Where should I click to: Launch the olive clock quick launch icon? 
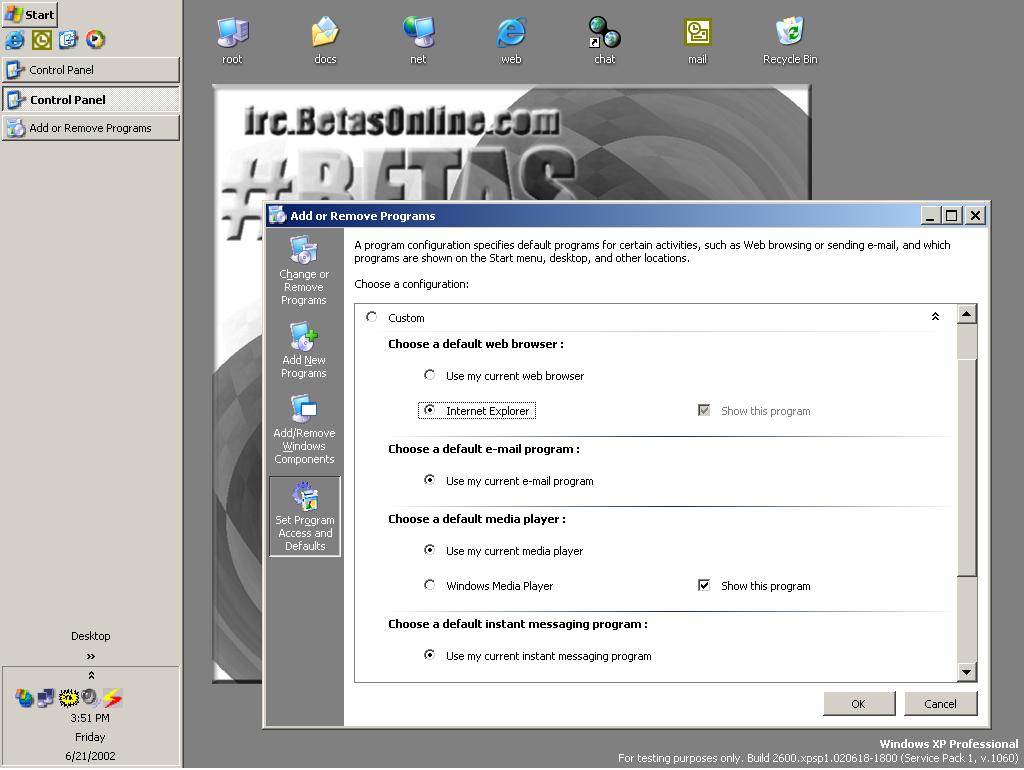pyautogui.click(x=42, y=40)
